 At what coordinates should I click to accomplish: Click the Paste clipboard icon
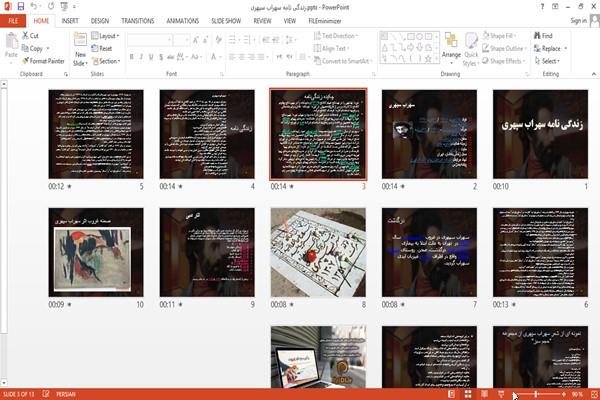(x=11, y=41)
